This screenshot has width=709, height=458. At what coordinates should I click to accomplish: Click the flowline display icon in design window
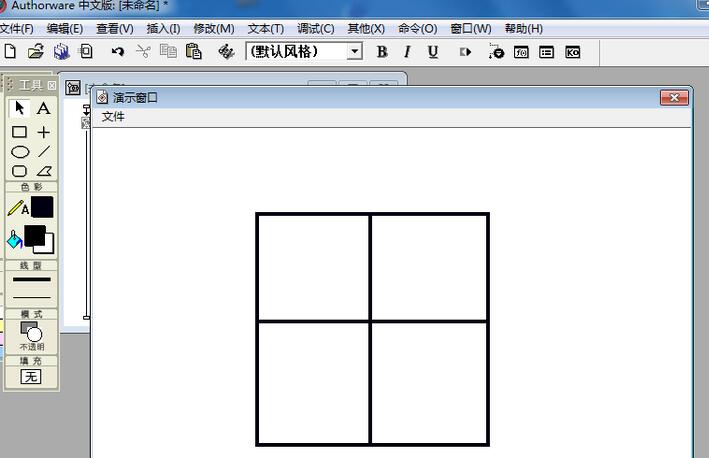85,123
